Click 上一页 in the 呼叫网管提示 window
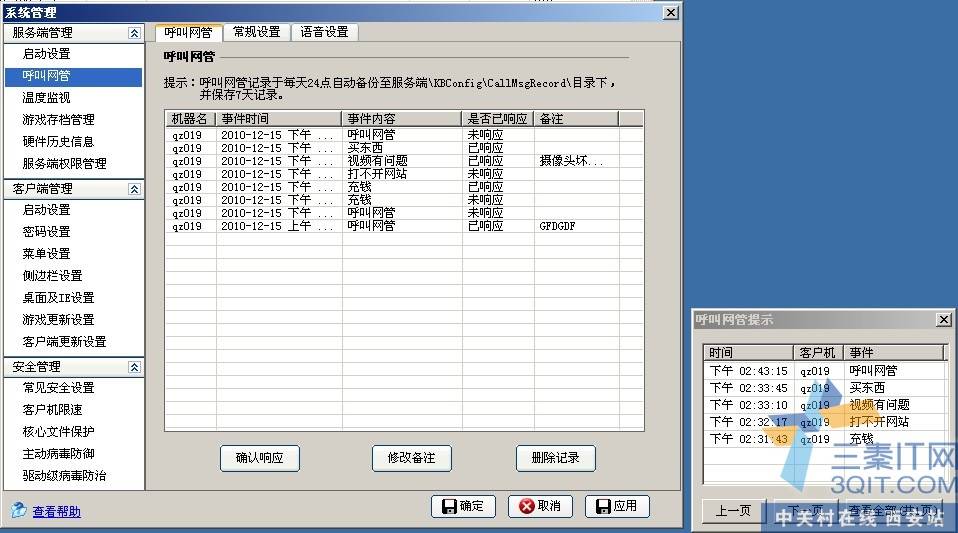The height and width of the screenshot is (533, 958). [x=733, y=511]
